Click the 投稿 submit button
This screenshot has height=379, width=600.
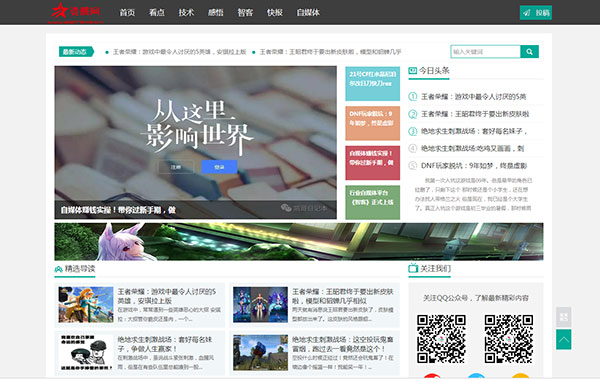(x=536, y=13)
